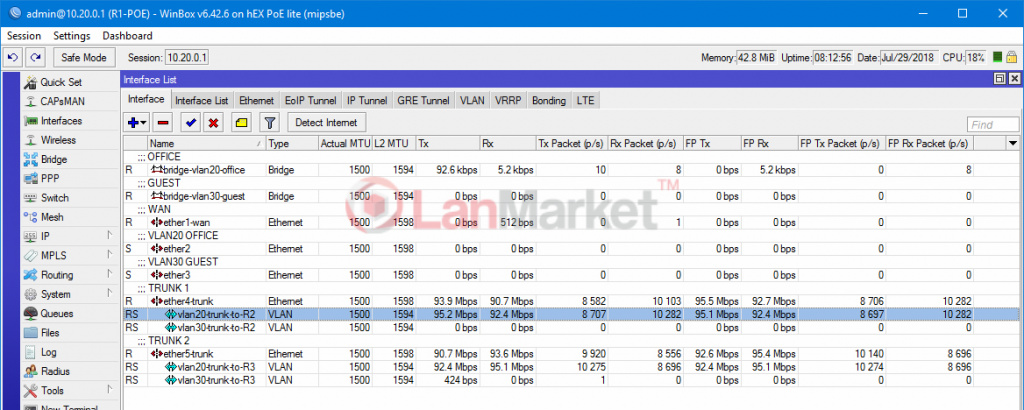Expand the Tools submenu in sidebar
Viewport: 1024px width, 410px height.
pos(70,390)
